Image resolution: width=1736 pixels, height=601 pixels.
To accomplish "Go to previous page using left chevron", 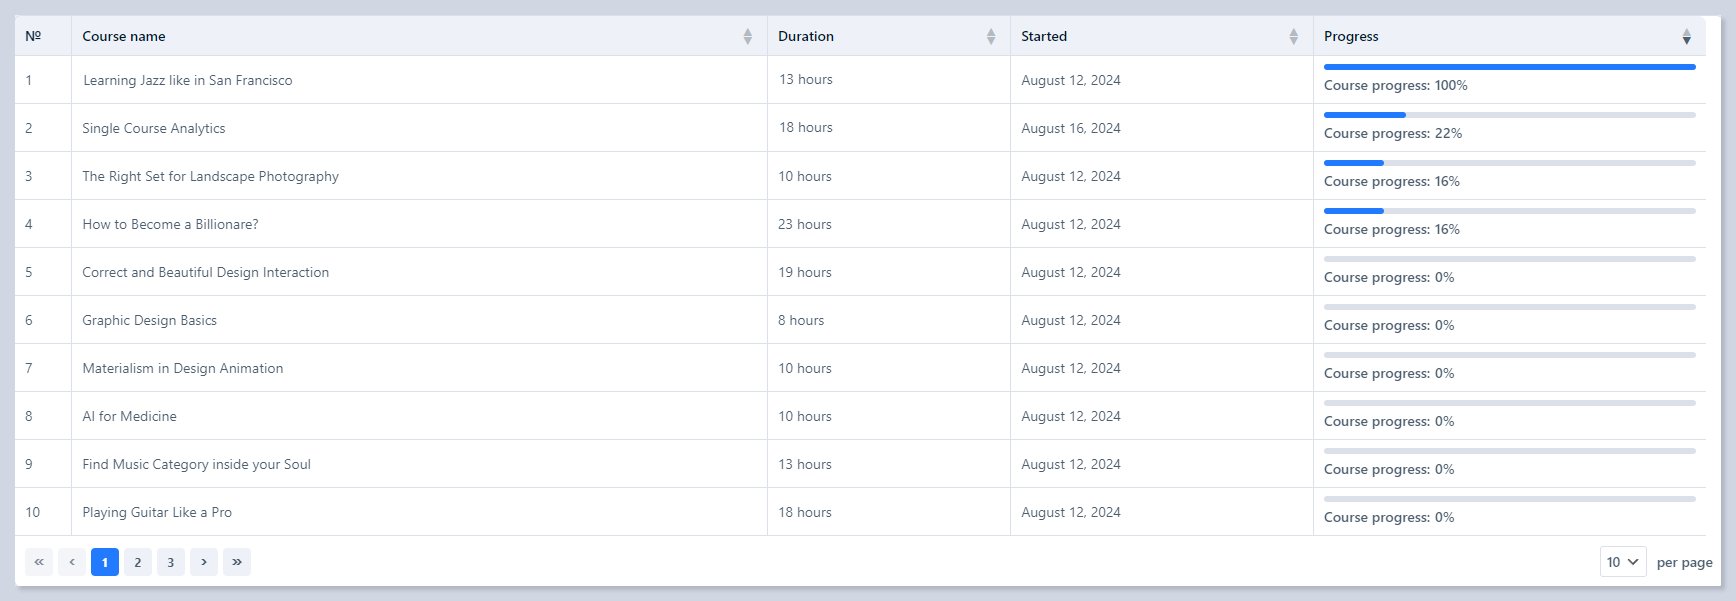I will (x=72, y=562).
